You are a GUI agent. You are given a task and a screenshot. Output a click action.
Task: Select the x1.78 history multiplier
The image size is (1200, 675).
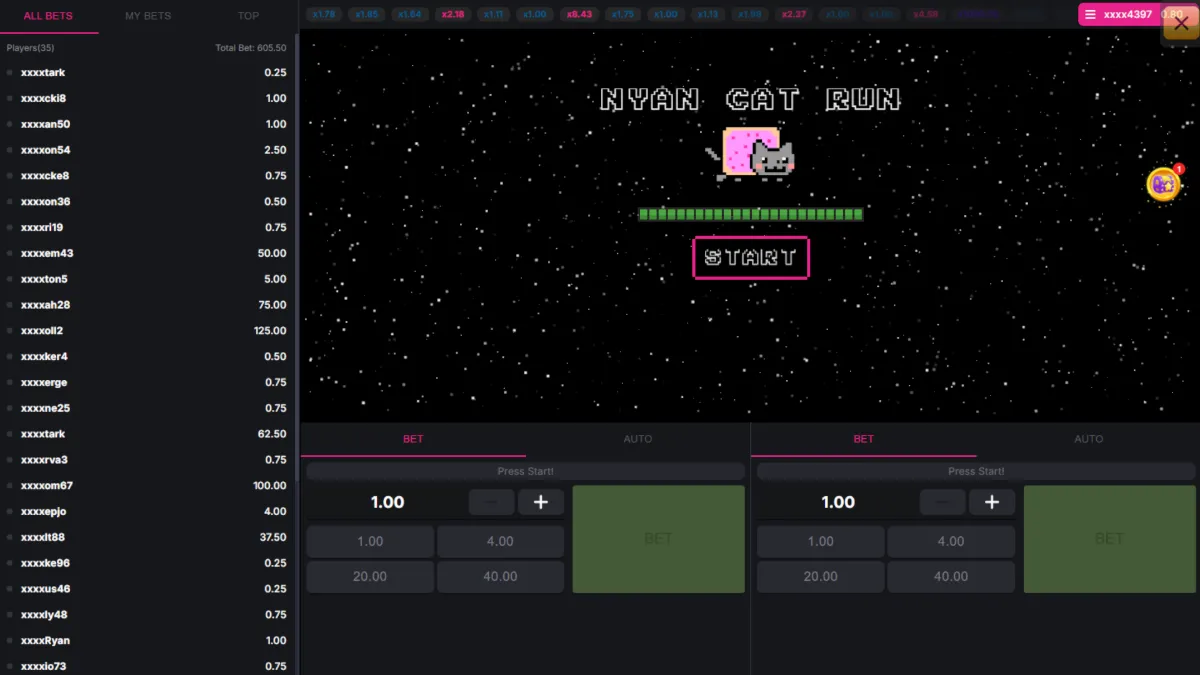(322, 15)
